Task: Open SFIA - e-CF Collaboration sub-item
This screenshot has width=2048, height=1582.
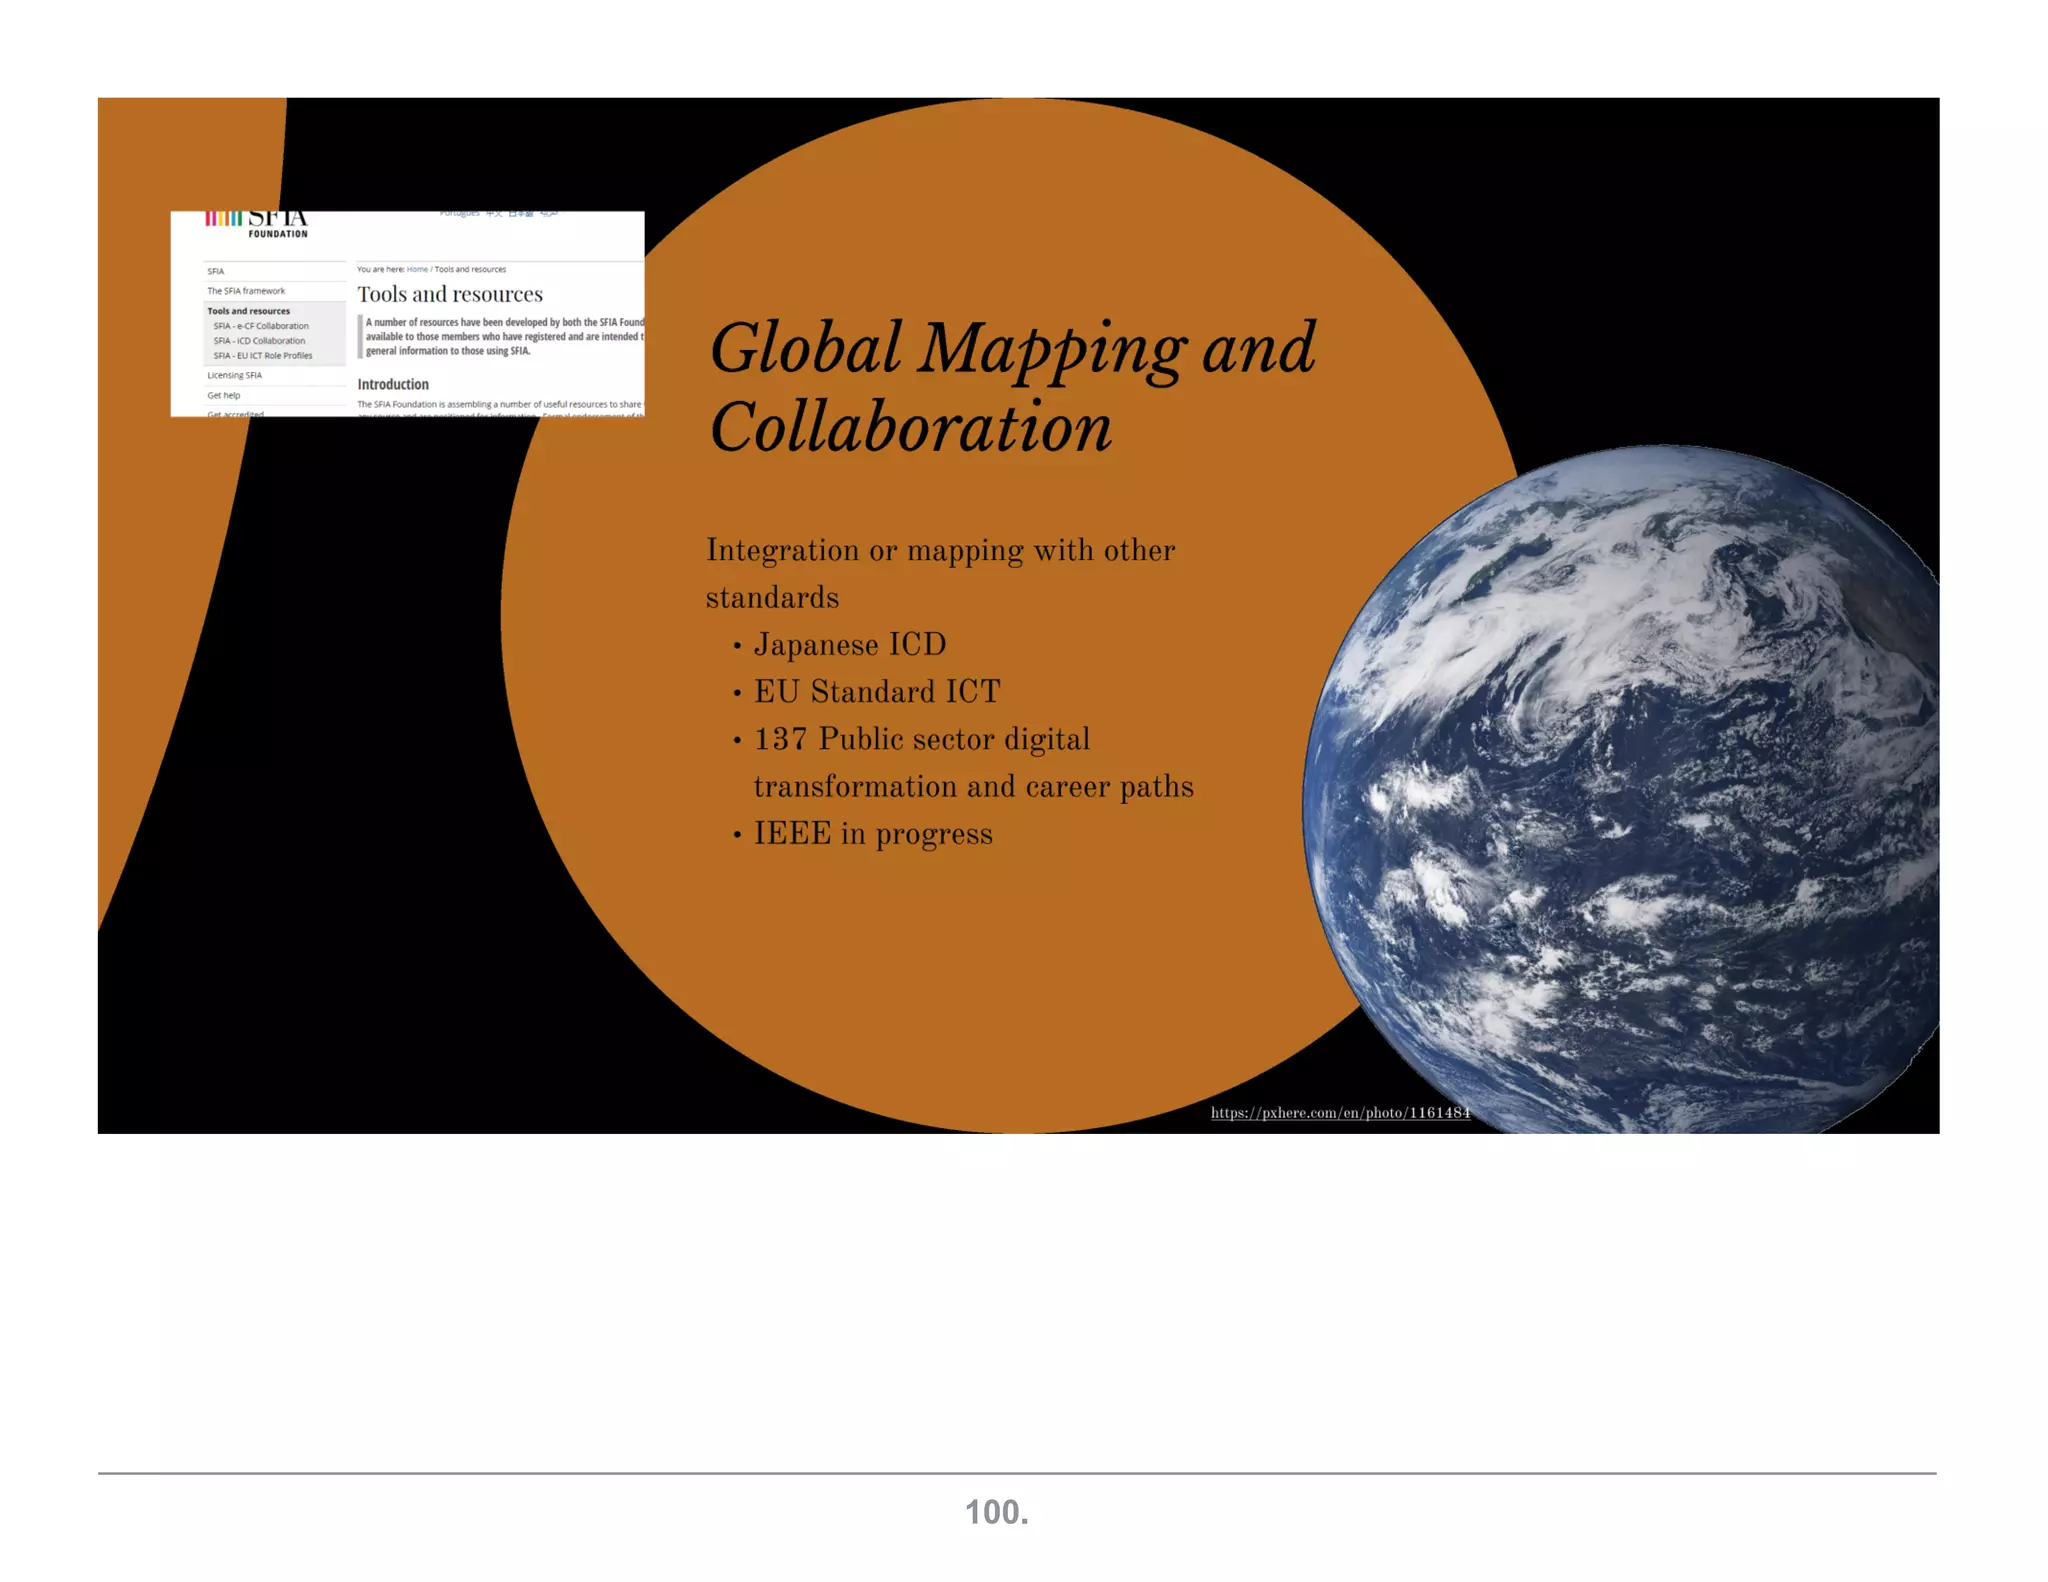Action: point(261,326)
